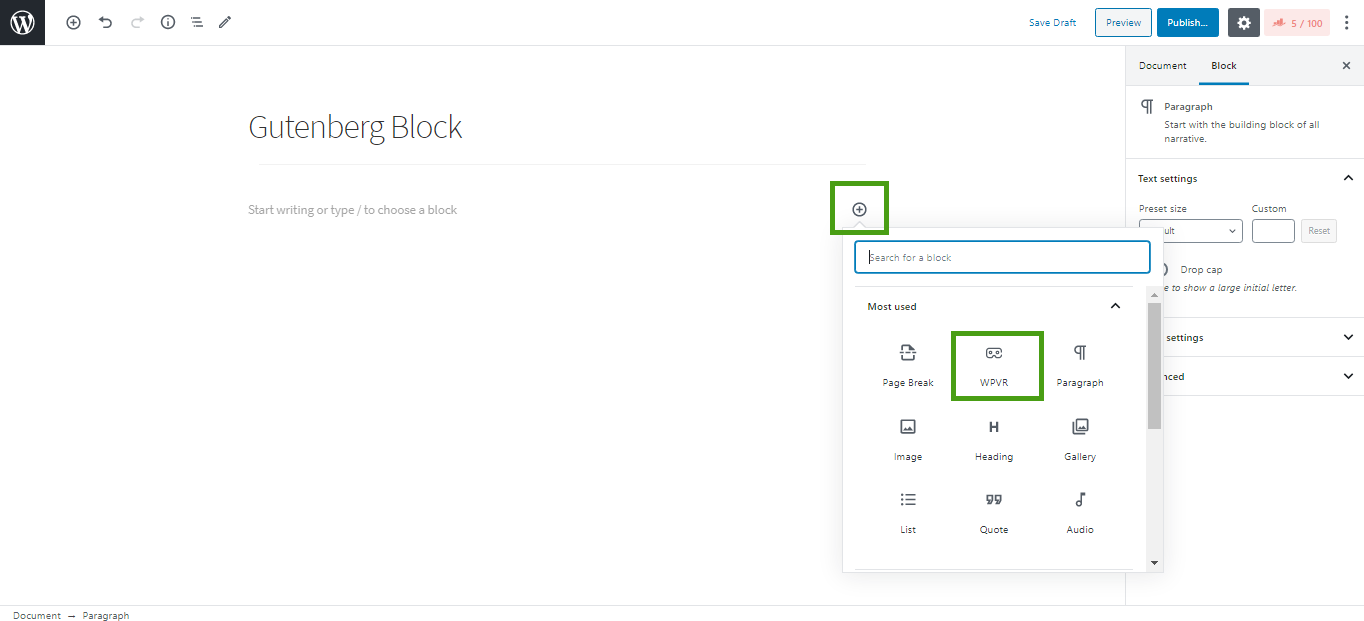Insert a Heading block
Viewport: 1364px width, 621px height.
(x=994, y=439)
